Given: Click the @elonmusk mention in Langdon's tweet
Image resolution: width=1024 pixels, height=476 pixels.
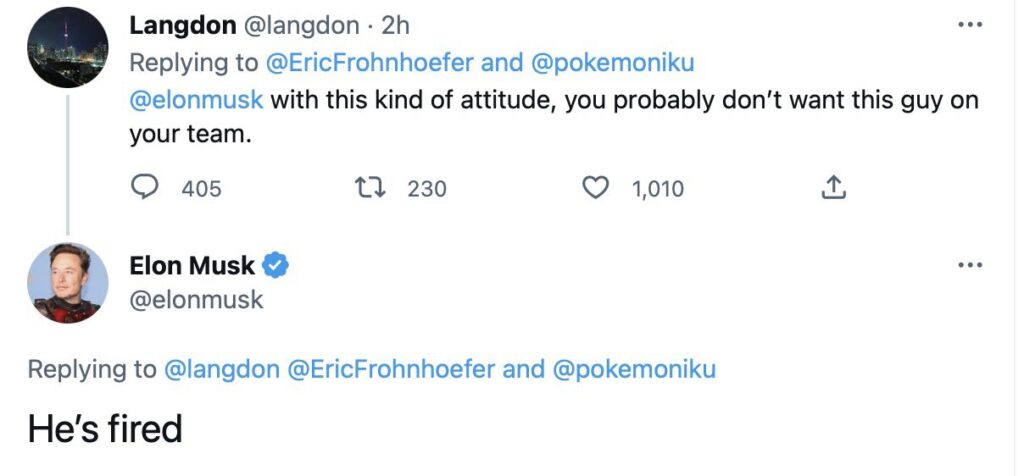Looking at the screenshot, I should click(x=196, y=100).
